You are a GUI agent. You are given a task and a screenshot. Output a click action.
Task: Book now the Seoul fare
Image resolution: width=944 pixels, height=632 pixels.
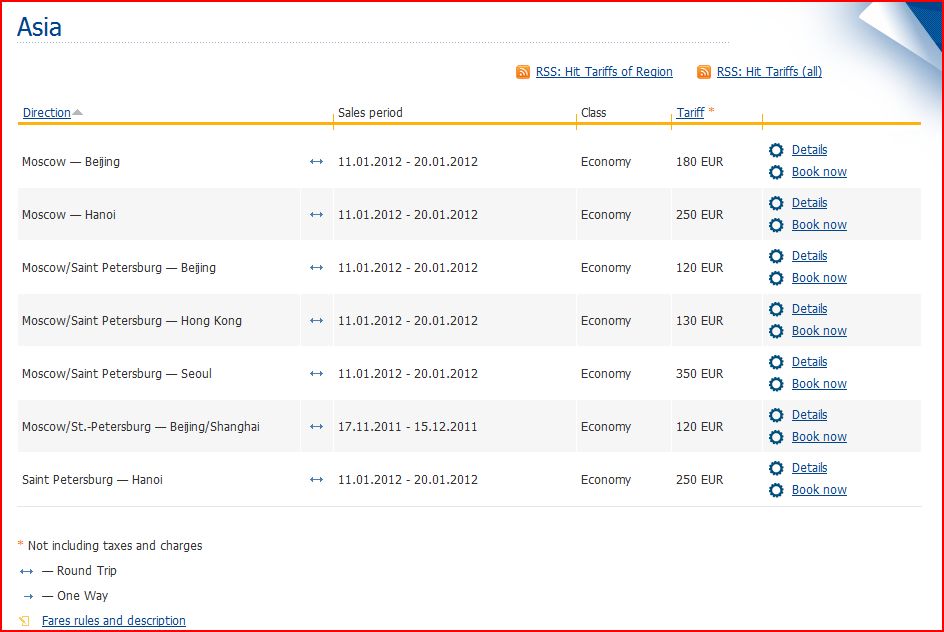(x=819, y=384)
